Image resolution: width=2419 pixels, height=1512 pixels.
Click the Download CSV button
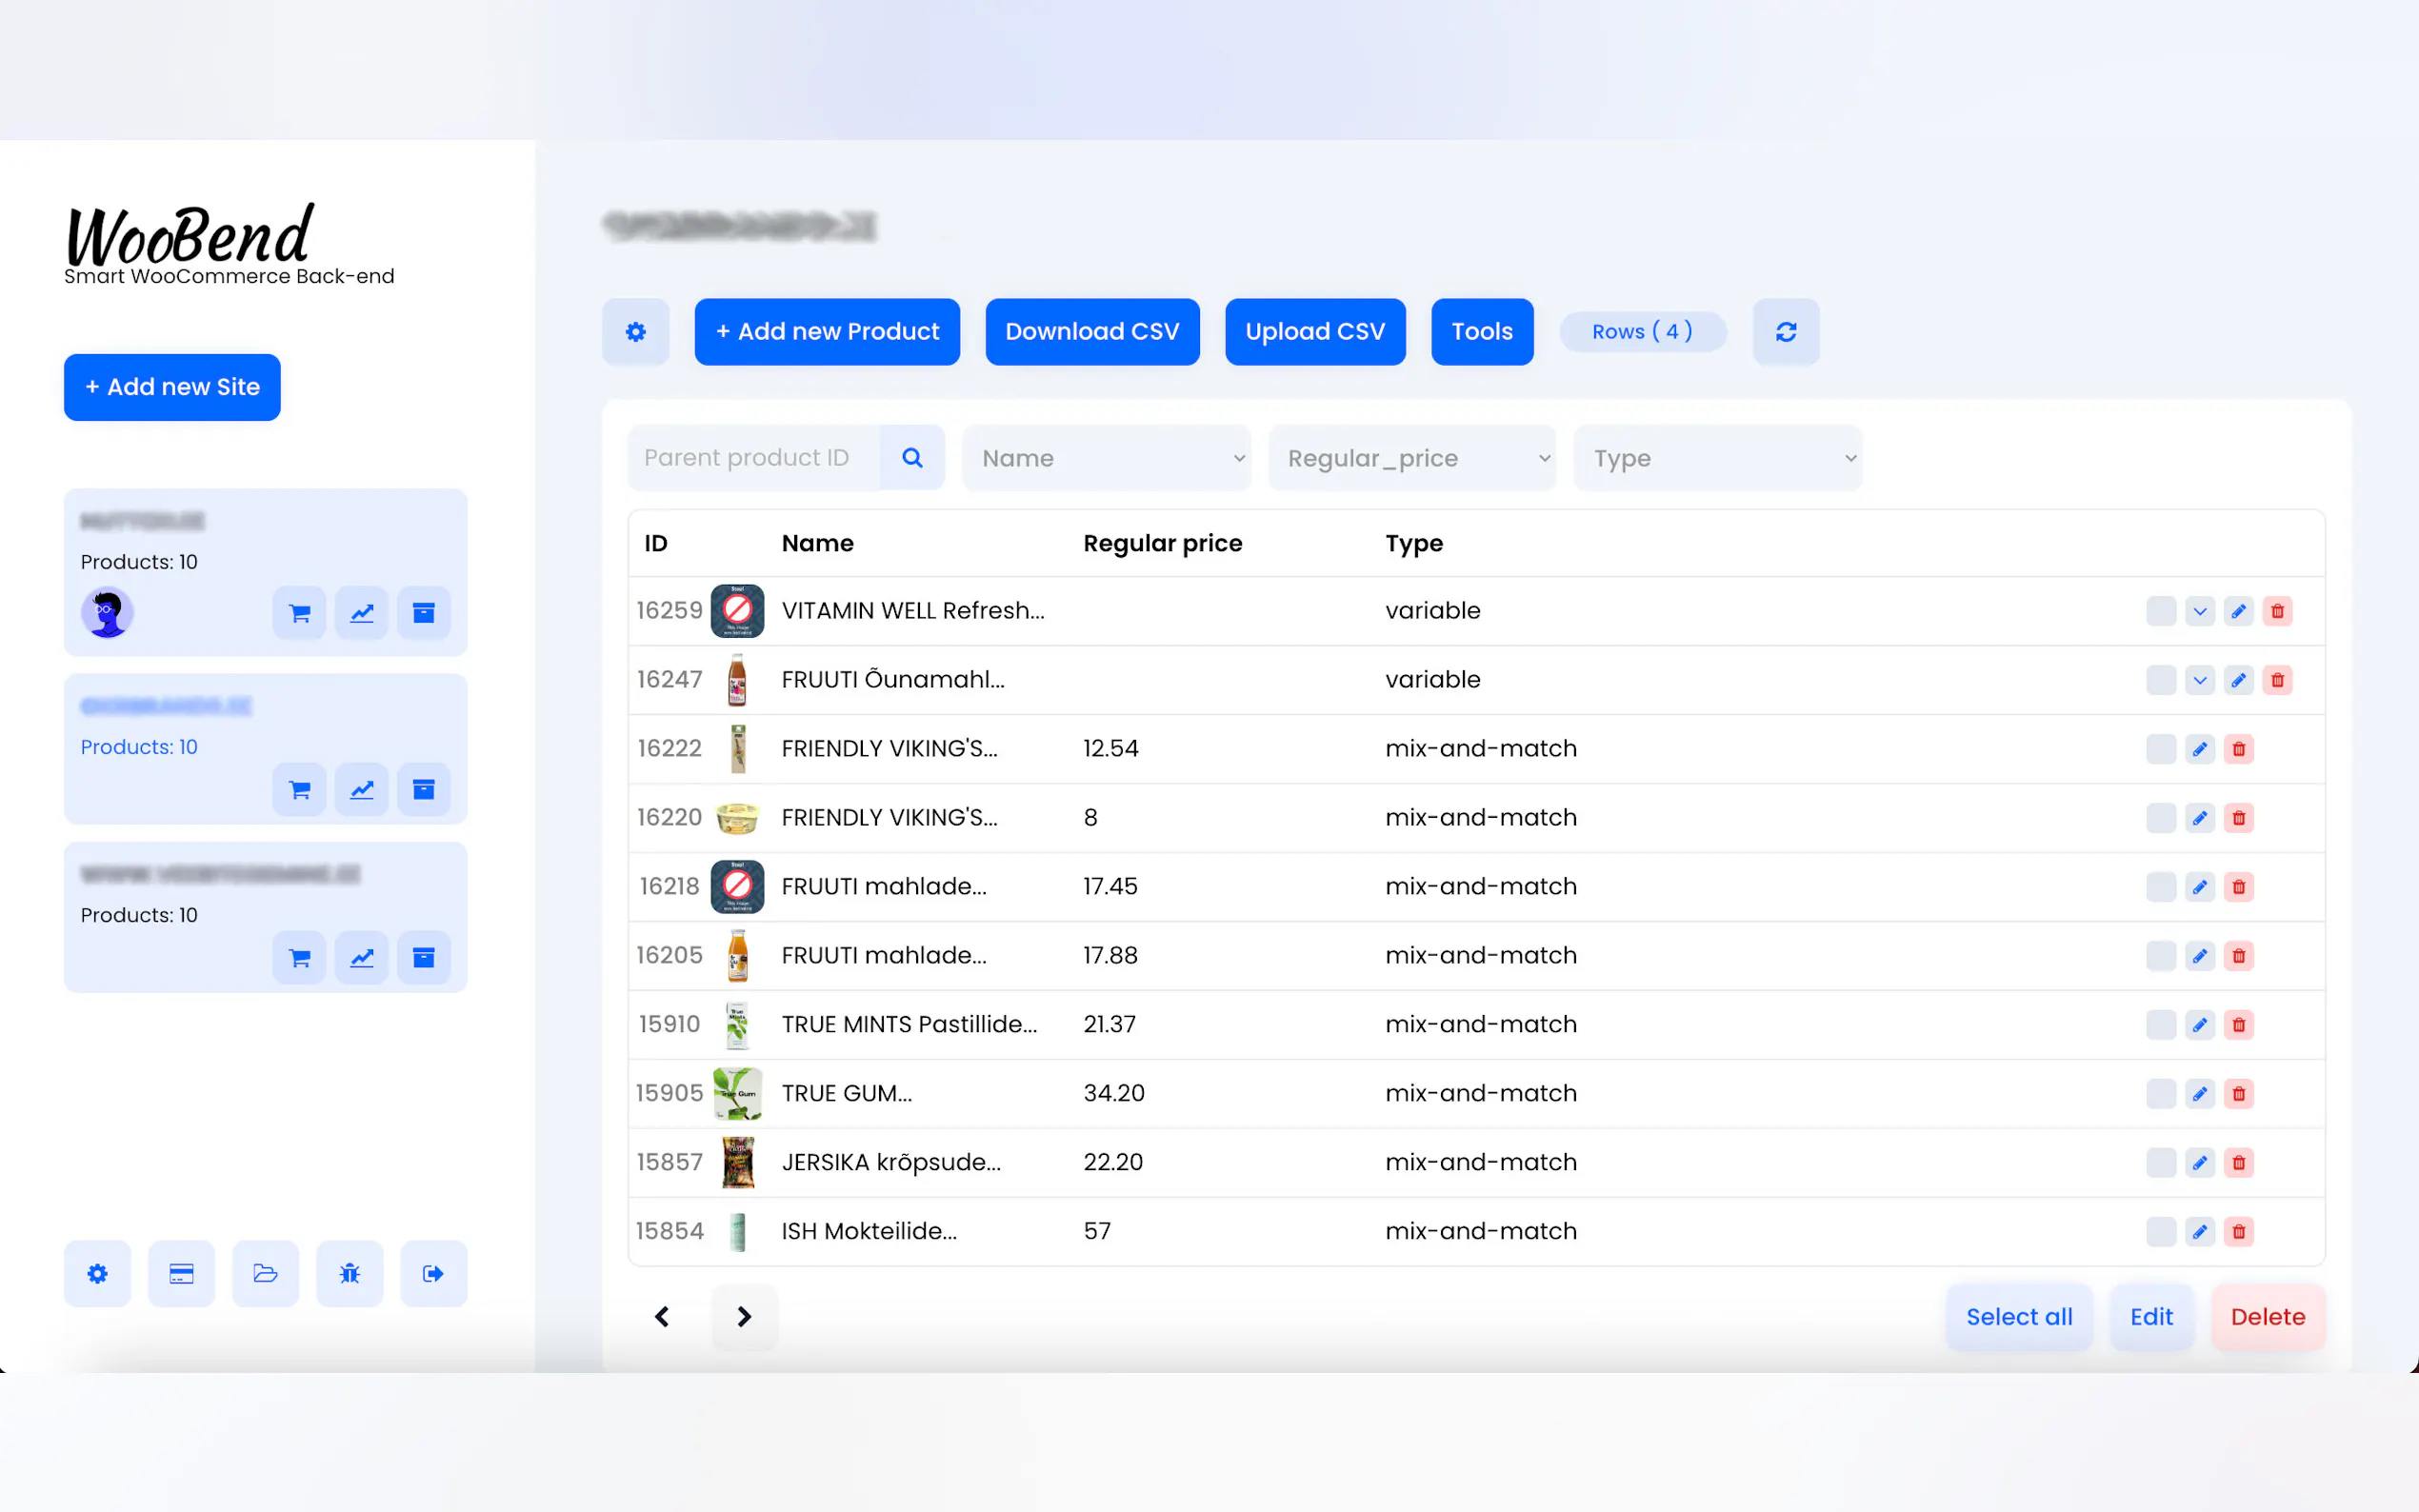coord(1091,331)
